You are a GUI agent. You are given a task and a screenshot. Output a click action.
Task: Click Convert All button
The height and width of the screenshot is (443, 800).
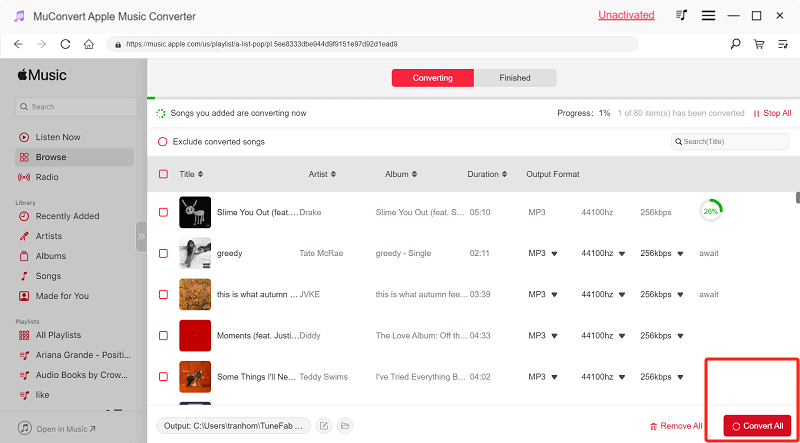click(757, 426)
